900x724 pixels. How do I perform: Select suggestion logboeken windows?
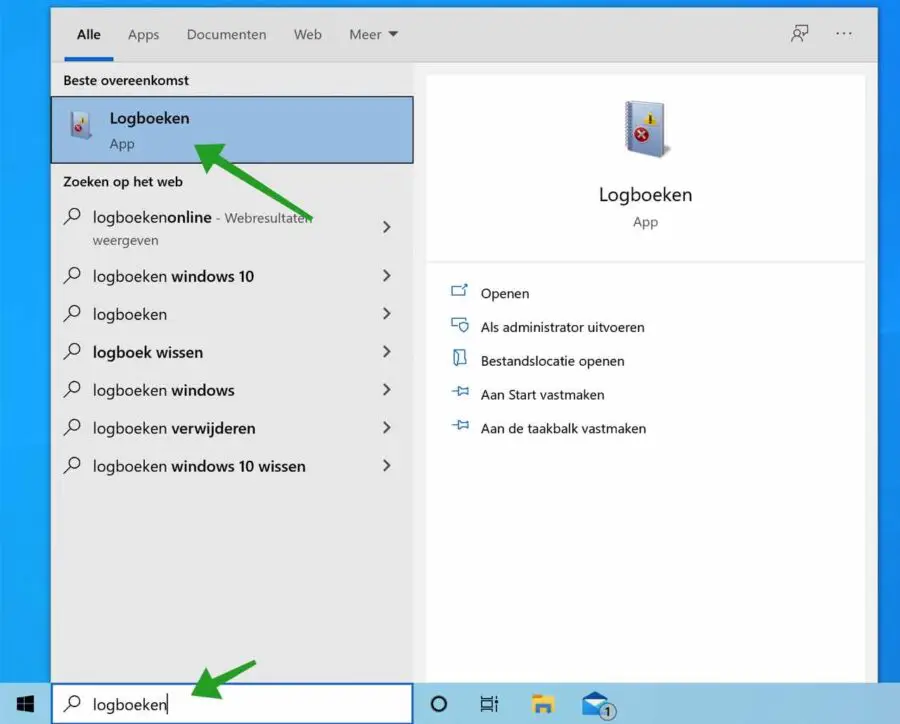pyautogui.click(x=230, y=390)
